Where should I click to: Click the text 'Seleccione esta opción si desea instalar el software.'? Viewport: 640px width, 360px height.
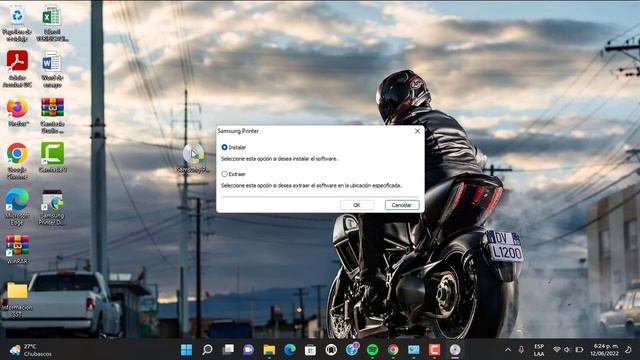point(279,159)
